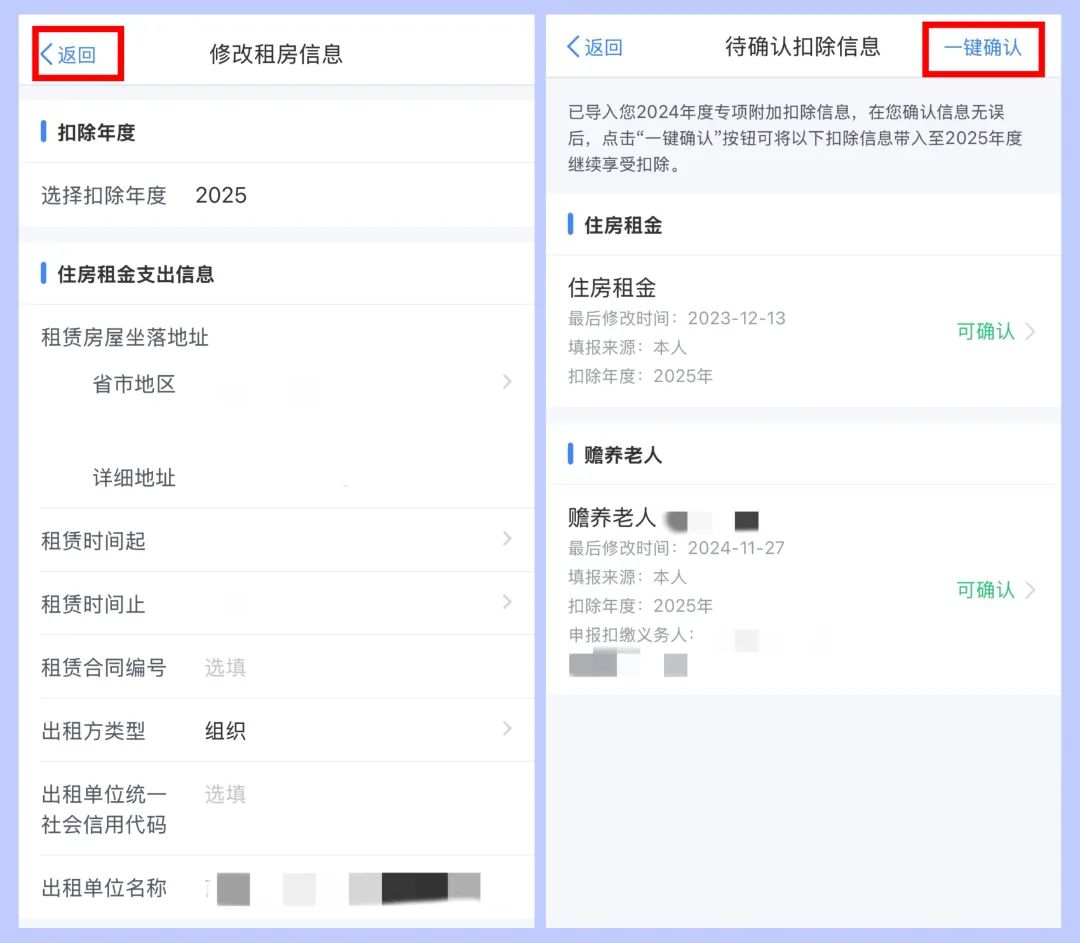Select the 选择扣除年度 2025 row
This screenshot has height=943, width=1080.
pyautogui.click(x=270, y=195)
